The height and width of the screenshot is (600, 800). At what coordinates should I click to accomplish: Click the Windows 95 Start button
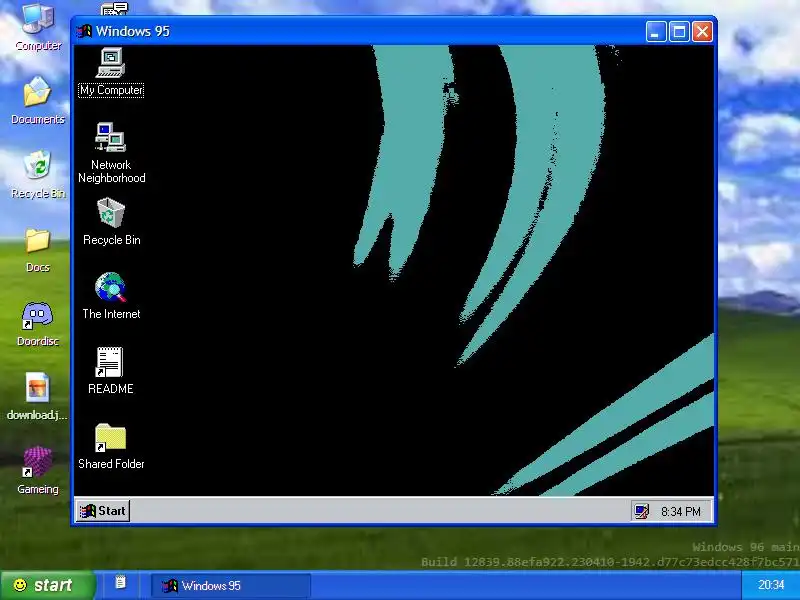click(x=103, y=511)
